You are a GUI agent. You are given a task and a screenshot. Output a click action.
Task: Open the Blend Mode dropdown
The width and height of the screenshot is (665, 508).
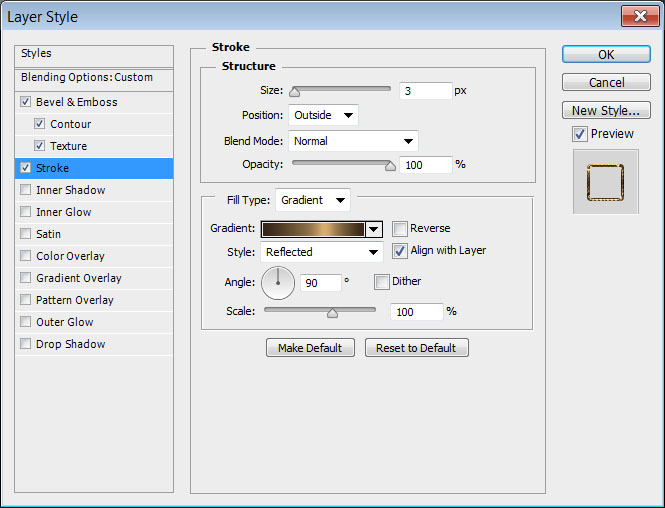click(x=353, y=141)
